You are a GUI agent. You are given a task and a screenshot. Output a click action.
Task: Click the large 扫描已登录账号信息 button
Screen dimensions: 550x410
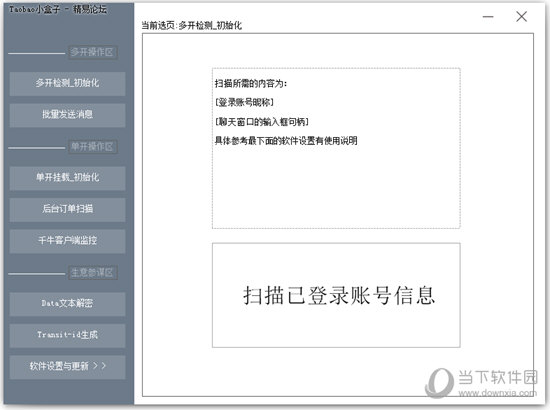(x=336, y=295)
